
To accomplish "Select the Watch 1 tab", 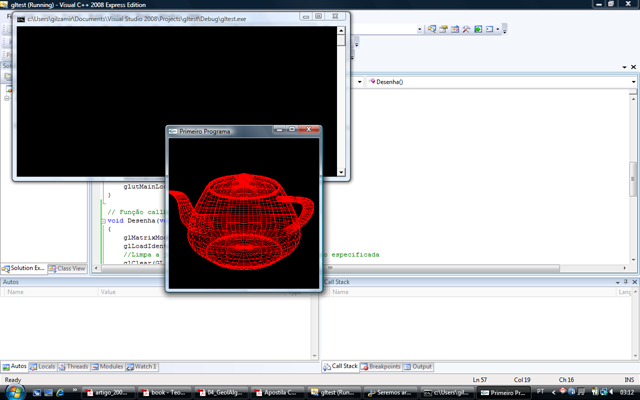I will [x=141, y=367].
